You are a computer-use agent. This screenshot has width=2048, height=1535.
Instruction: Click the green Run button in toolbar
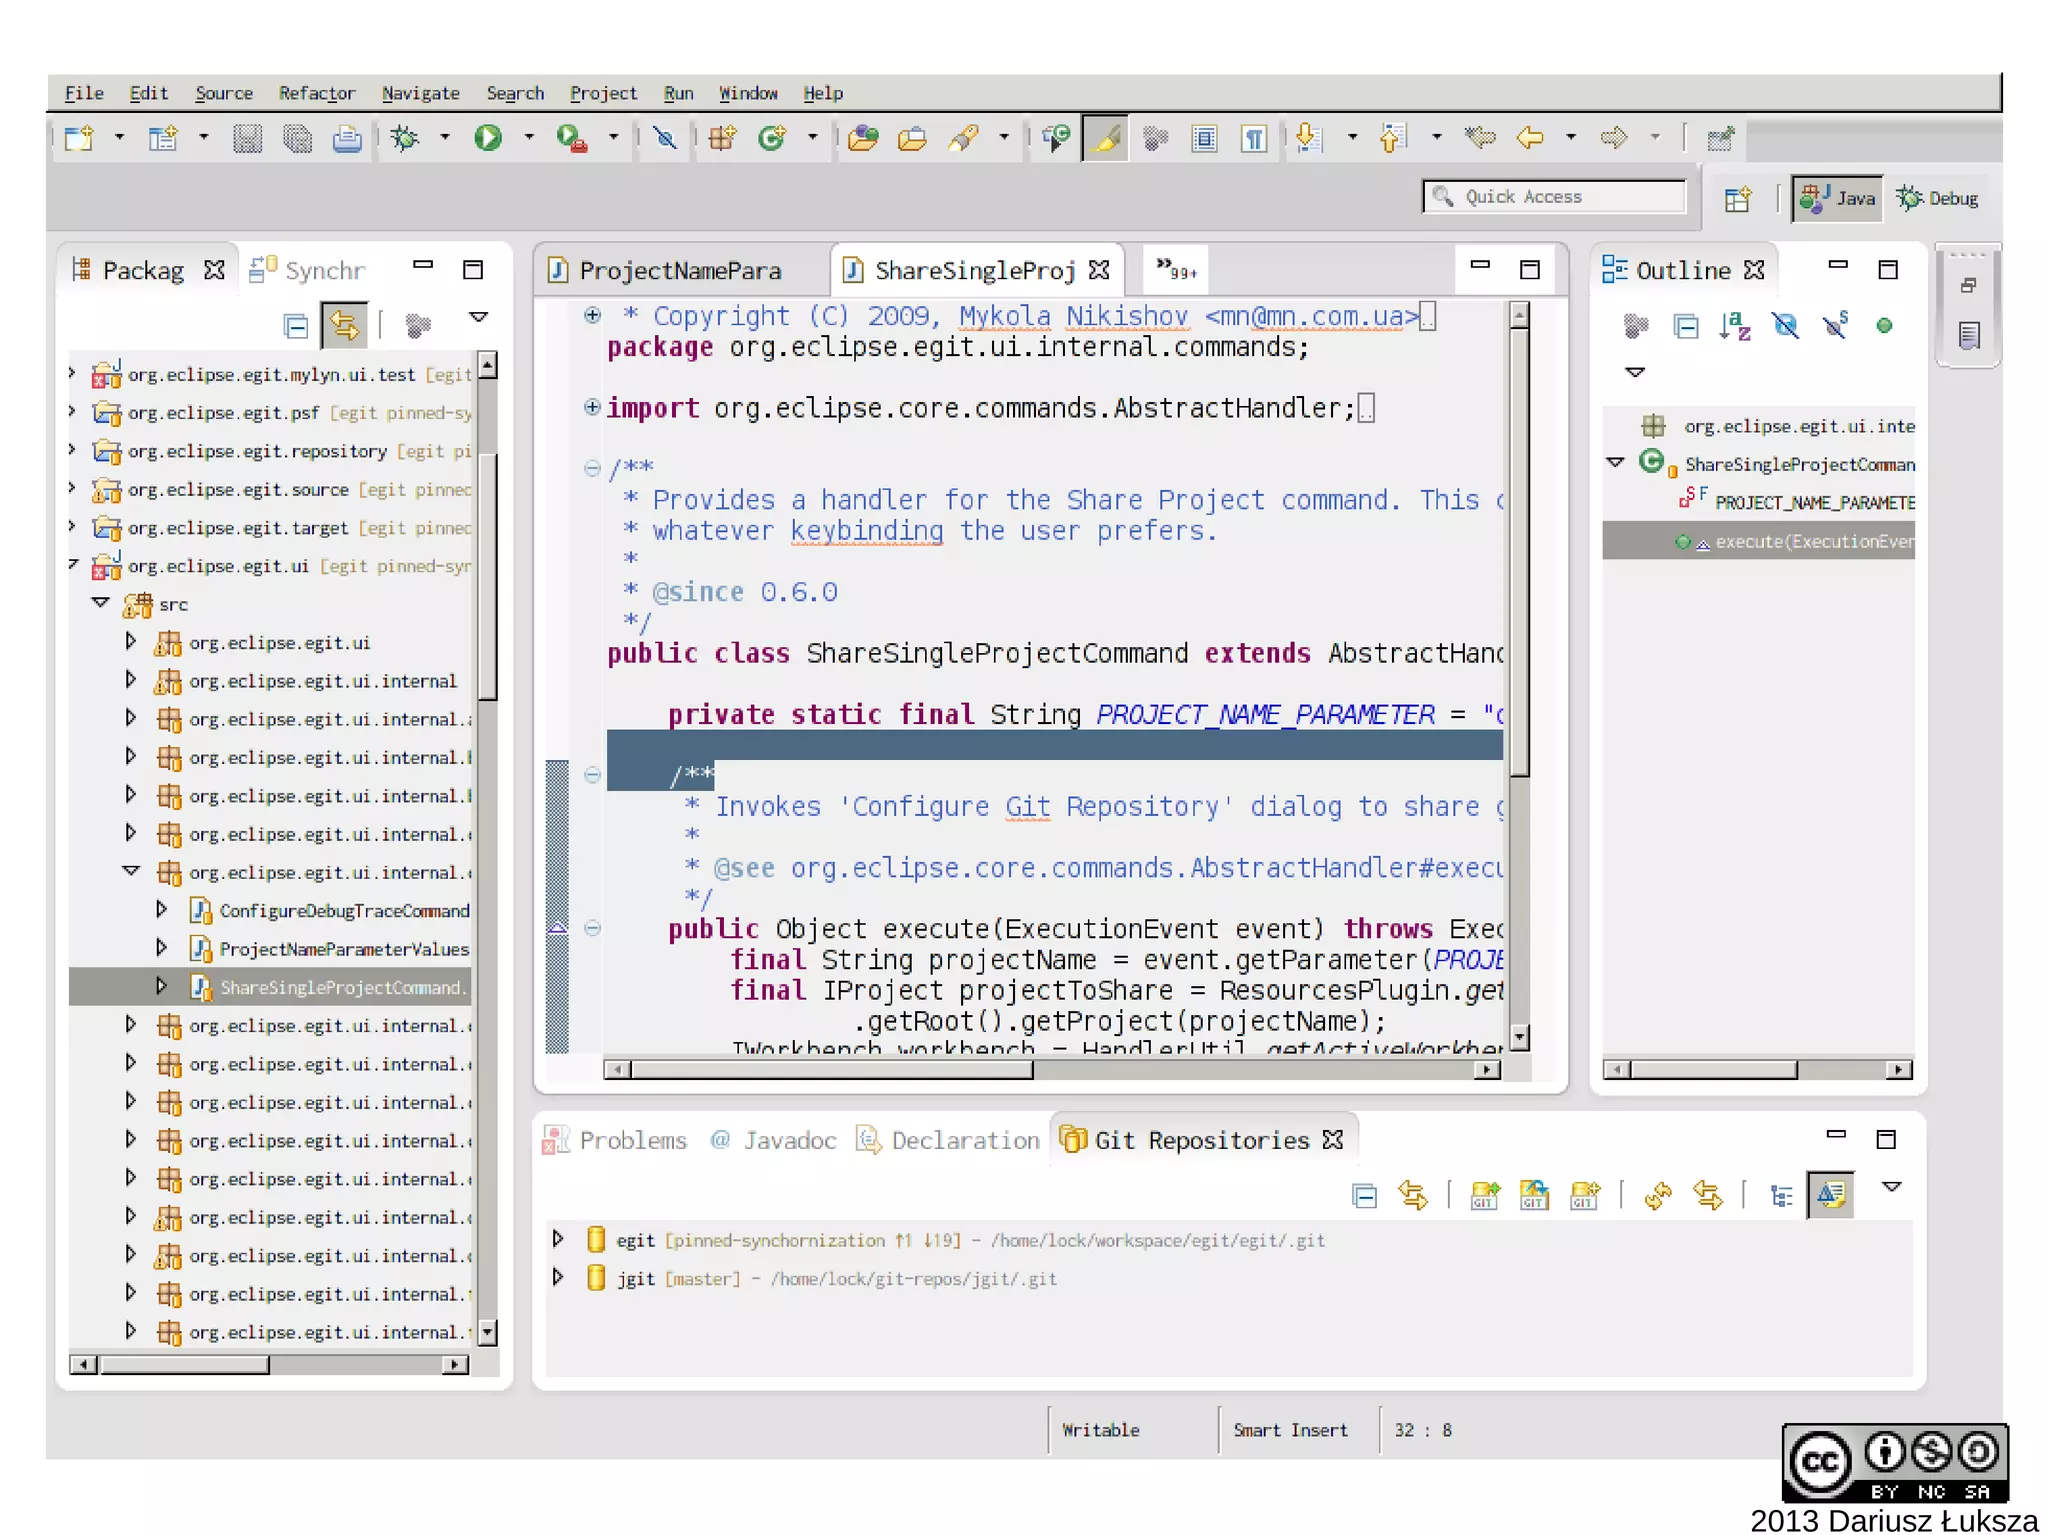click(488, 138)
